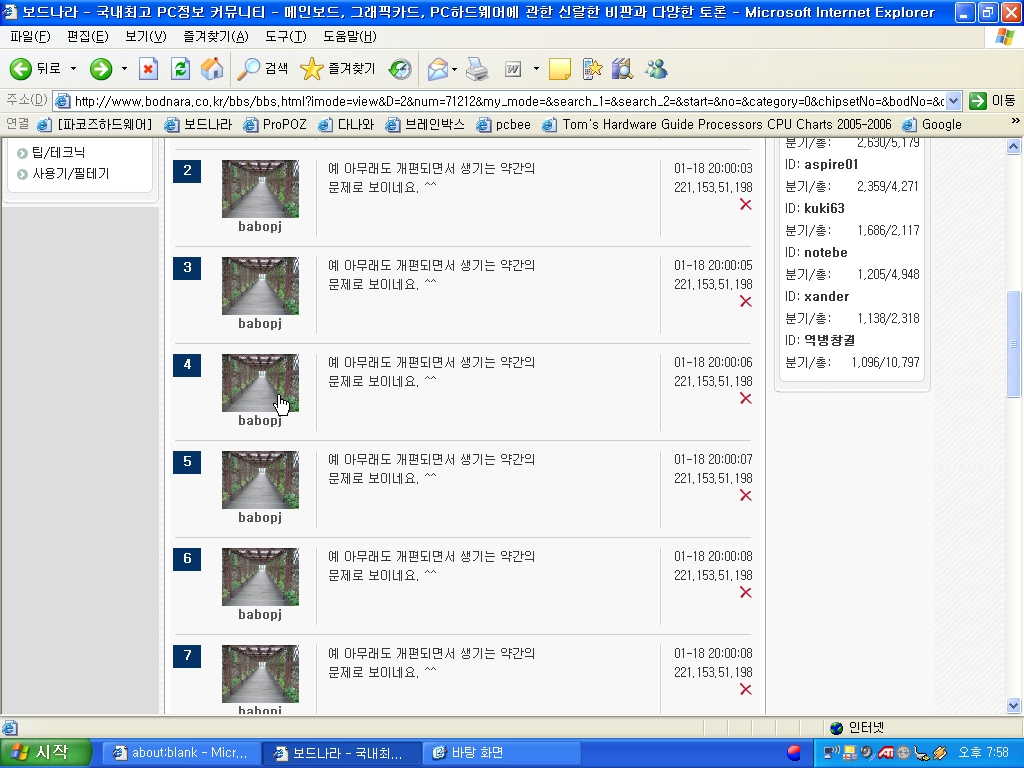This screenshot has width=1024, height=768.
Task: Open the 도움말(H) menu
Action: coord(349,37)
